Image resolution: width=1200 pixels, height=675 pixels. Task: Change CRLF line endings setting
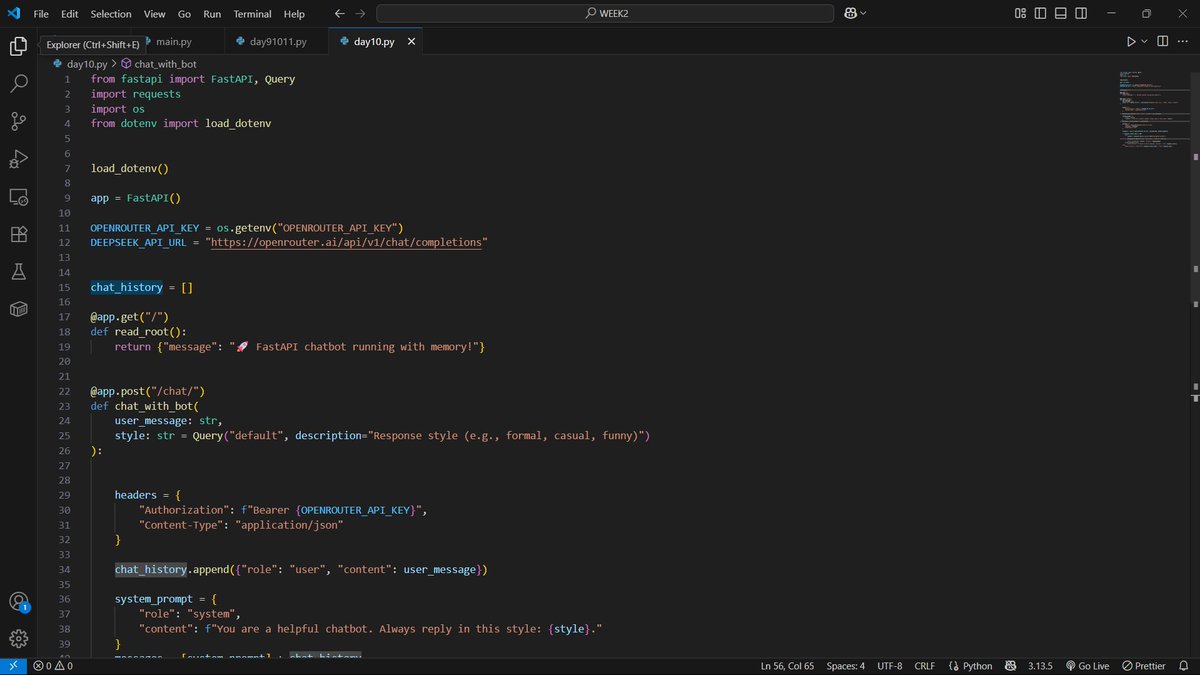[924, 665]
